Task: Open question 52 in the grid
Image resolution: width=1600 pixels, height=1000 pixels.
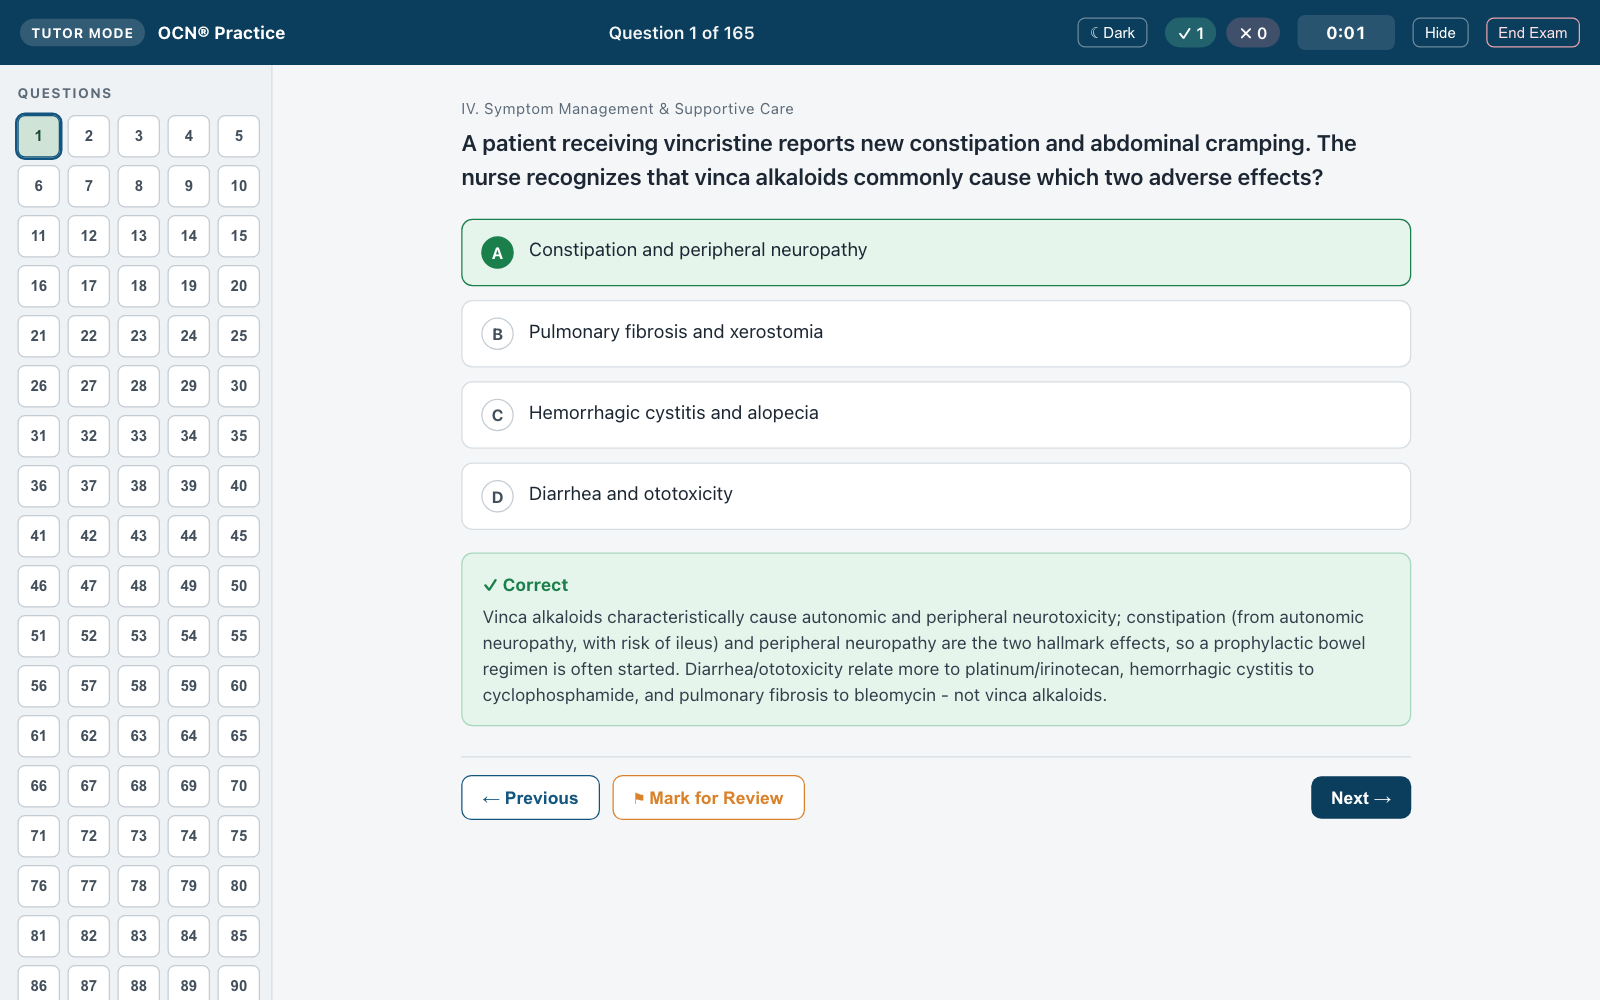Action: coord(89,636)
